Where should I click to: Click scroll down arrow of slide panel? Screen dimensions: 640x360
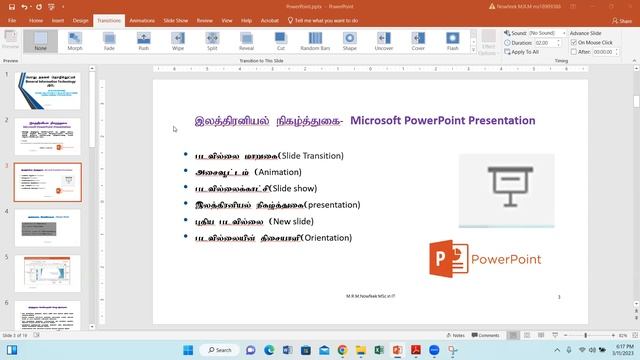pyautogui.click(x=92, y=327)
